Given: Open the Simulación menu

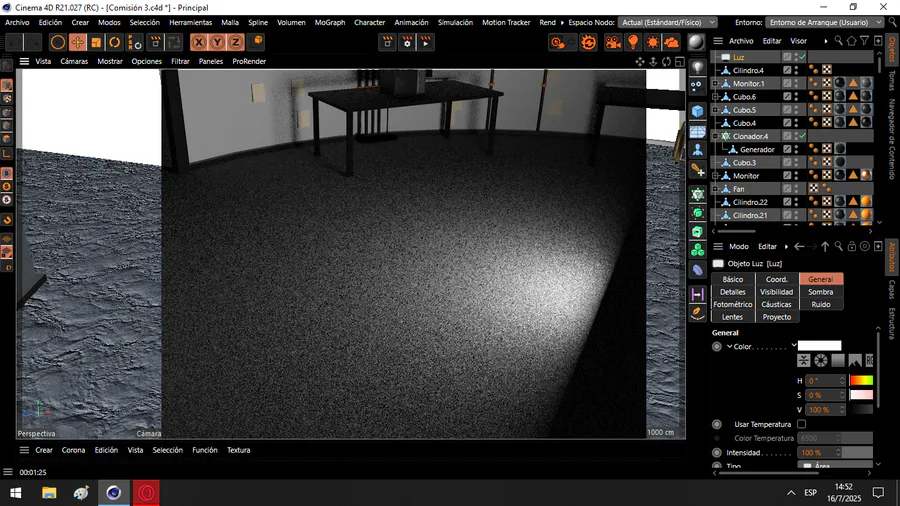Looking at the screenshot, I should pos(455,22).
